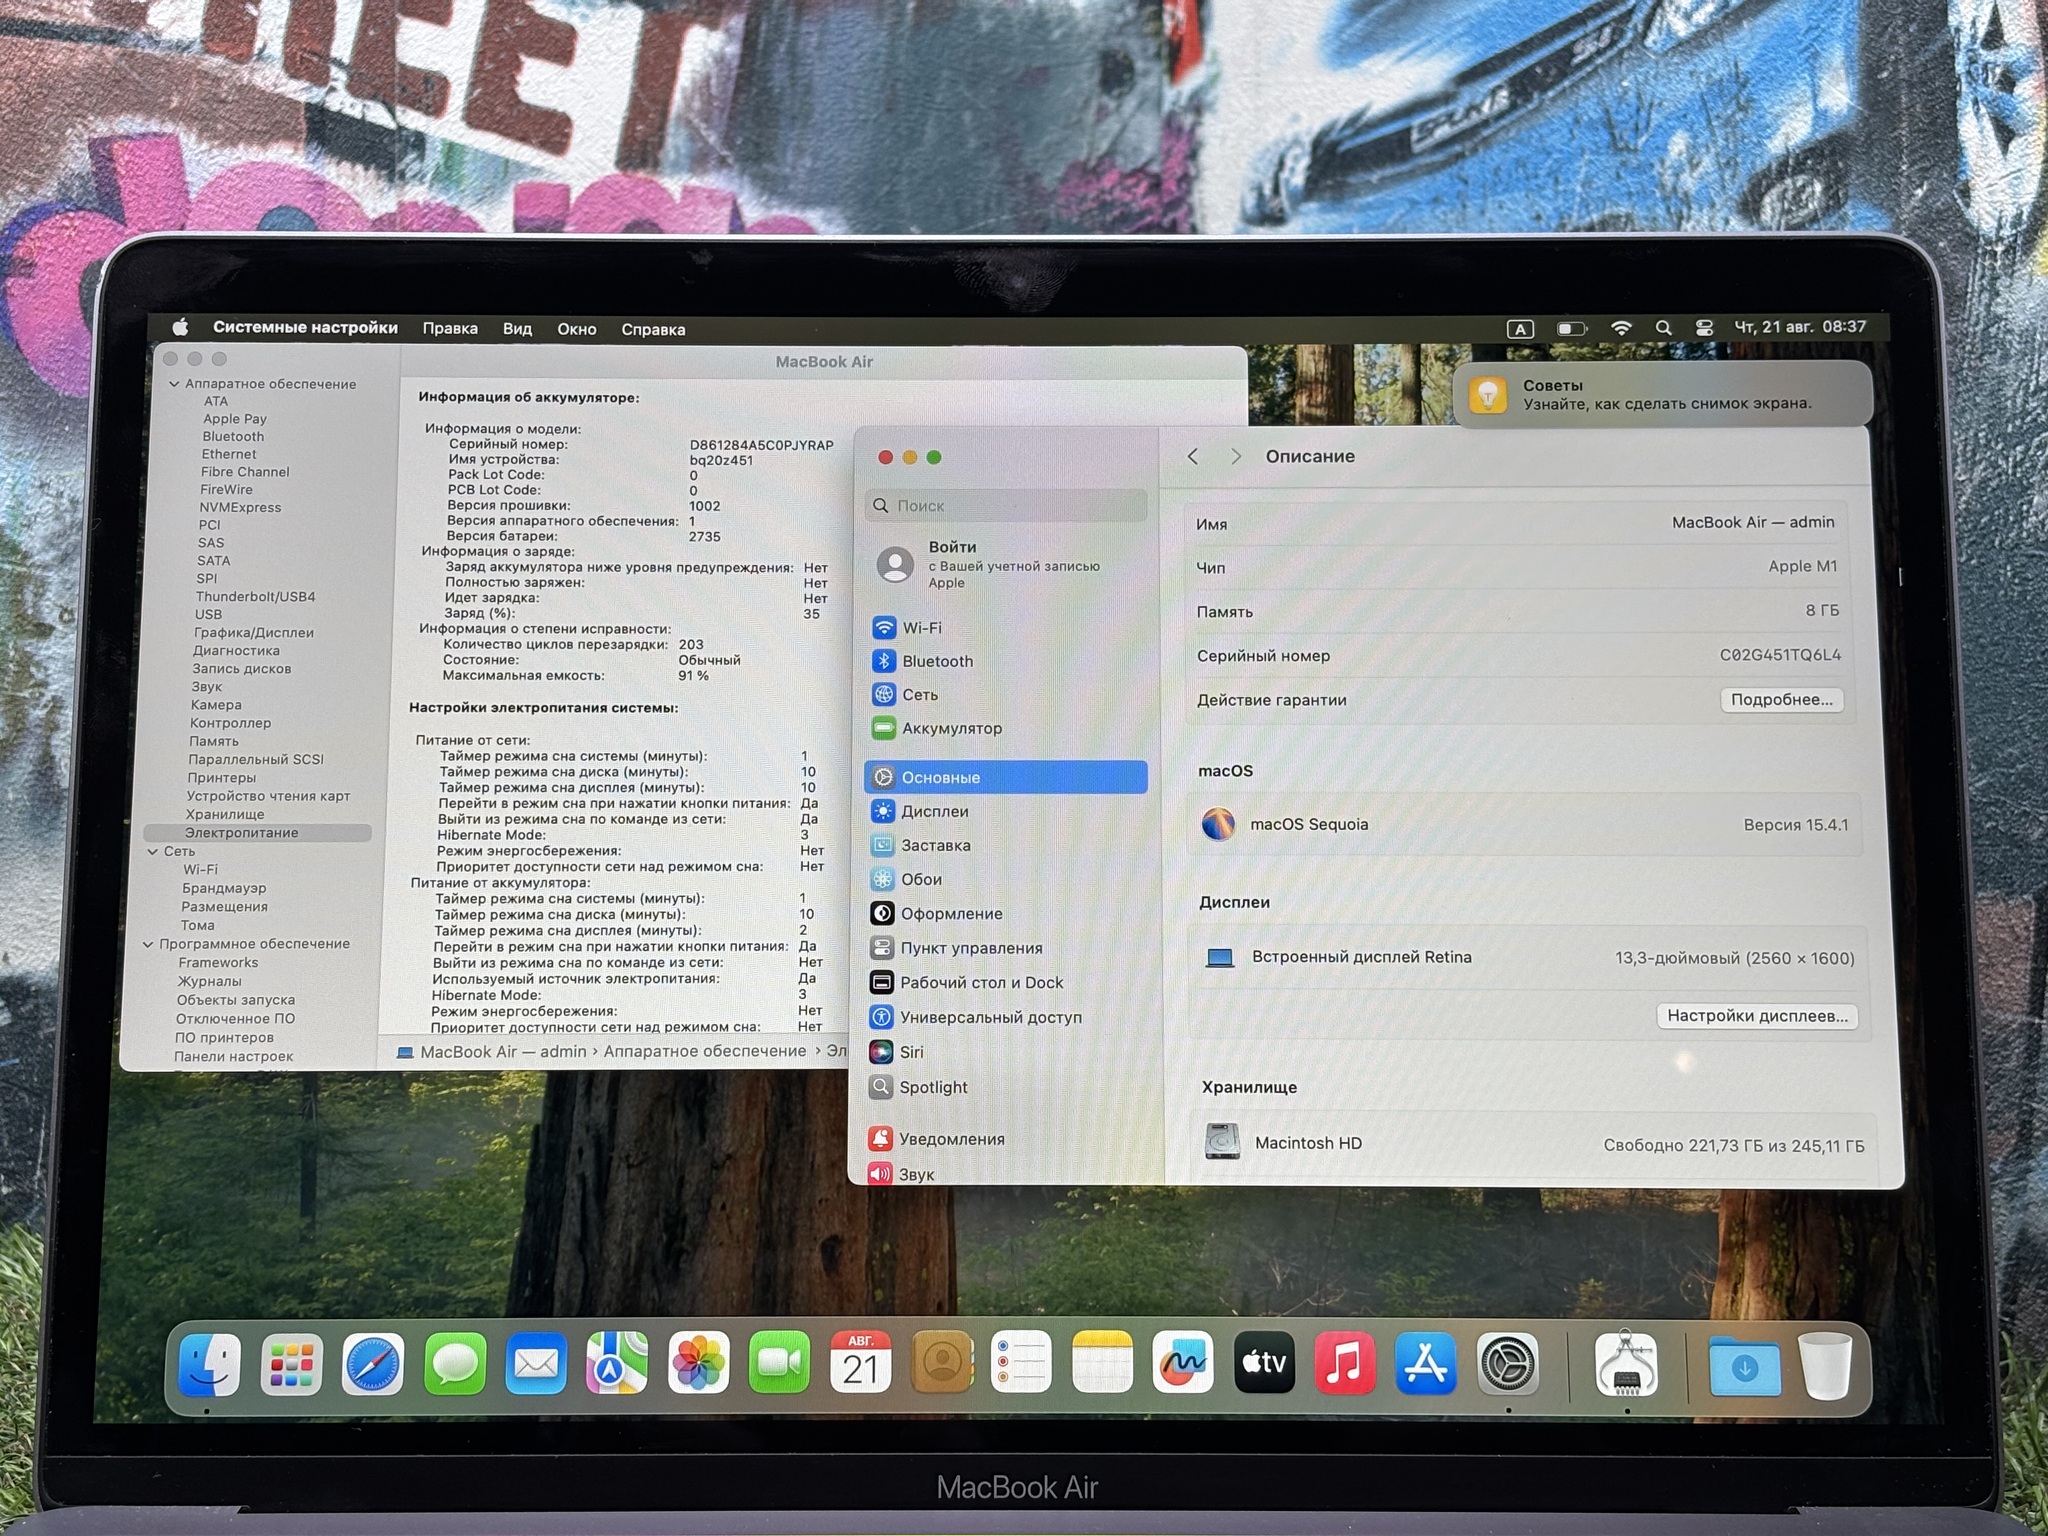Open the Вид menu
The height and width of the screenshot is (1536, 2048).
[517, 329]
